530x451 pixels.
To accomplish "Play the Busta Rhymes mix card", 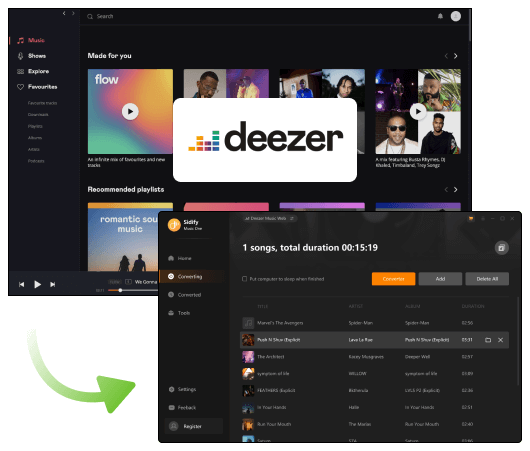I will [418, 112].
